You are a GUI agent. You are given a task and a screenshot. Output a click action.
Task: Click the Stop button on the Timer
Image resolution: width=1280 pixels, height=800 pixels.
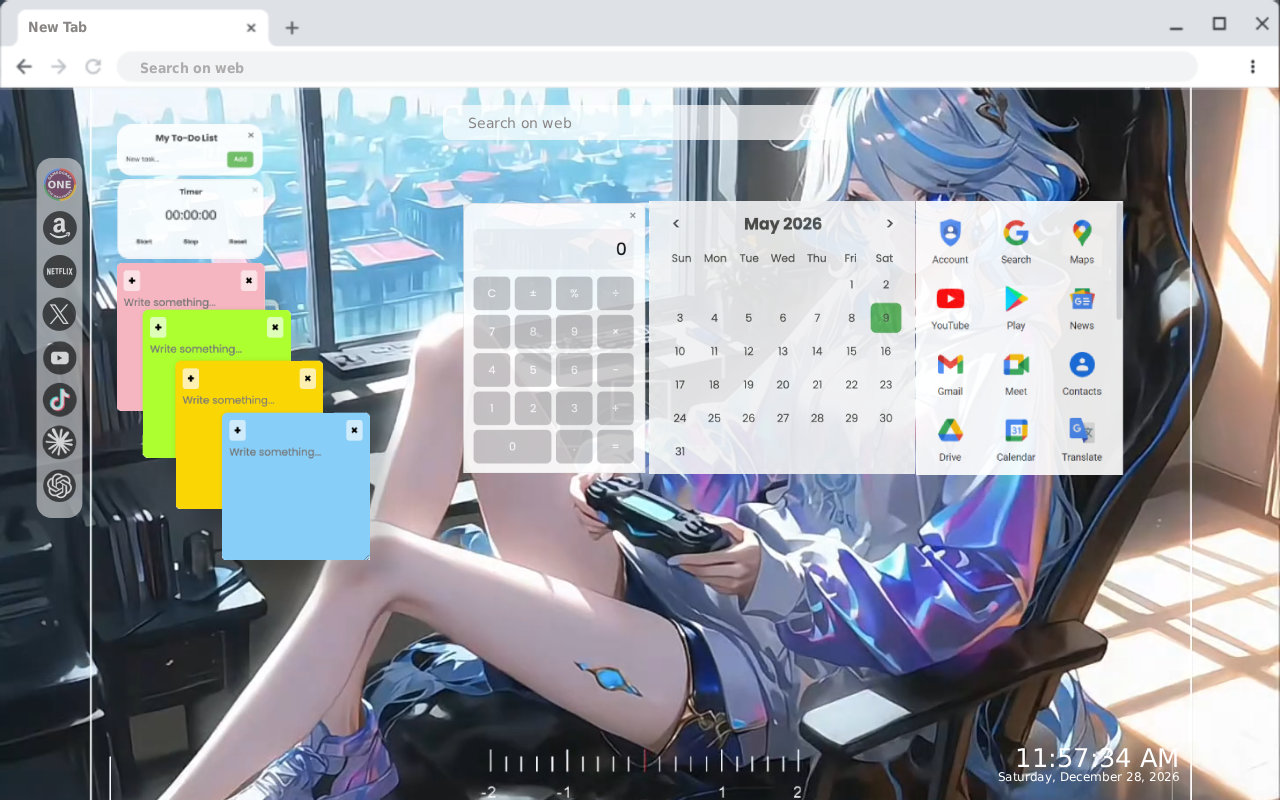click(191, 242)
